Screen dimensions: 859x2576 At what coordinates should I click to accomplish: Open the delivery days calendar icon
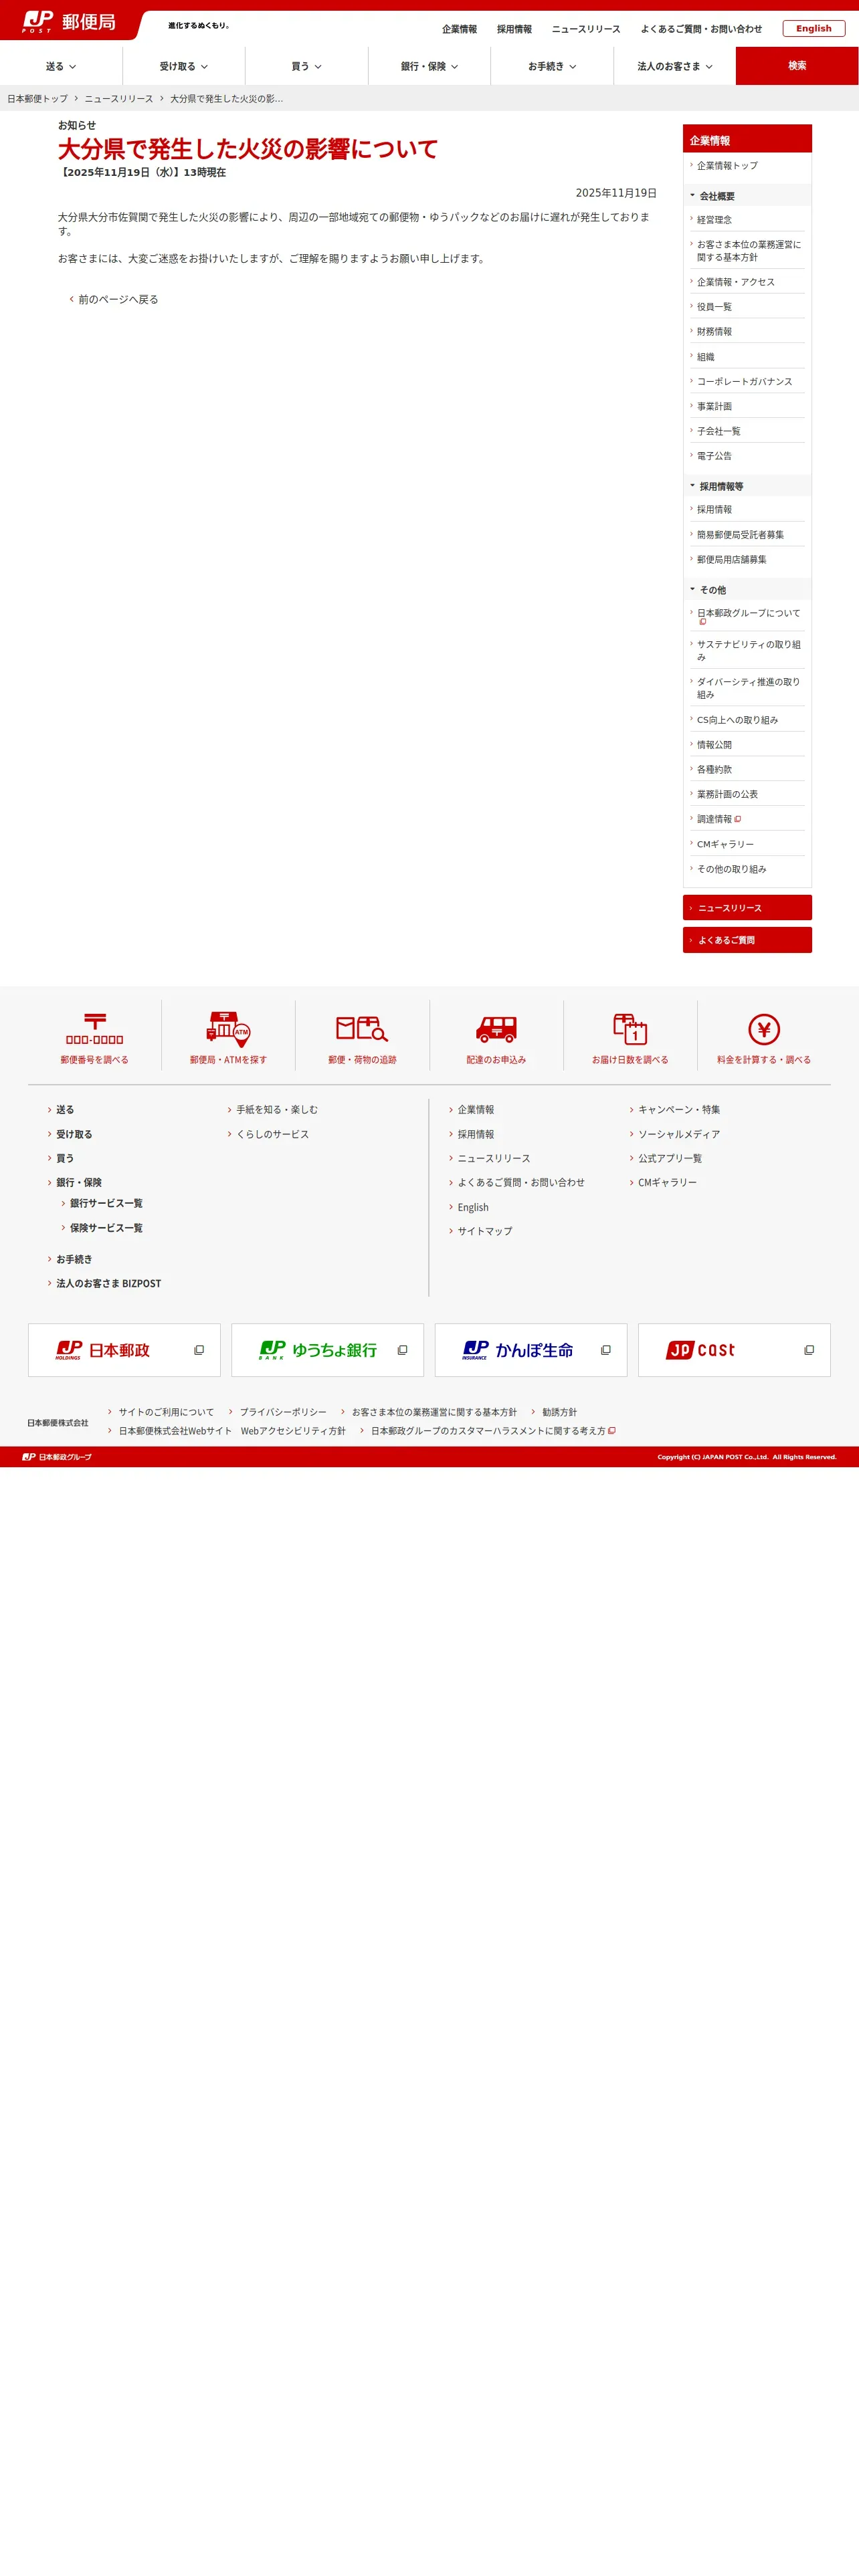630,1029
